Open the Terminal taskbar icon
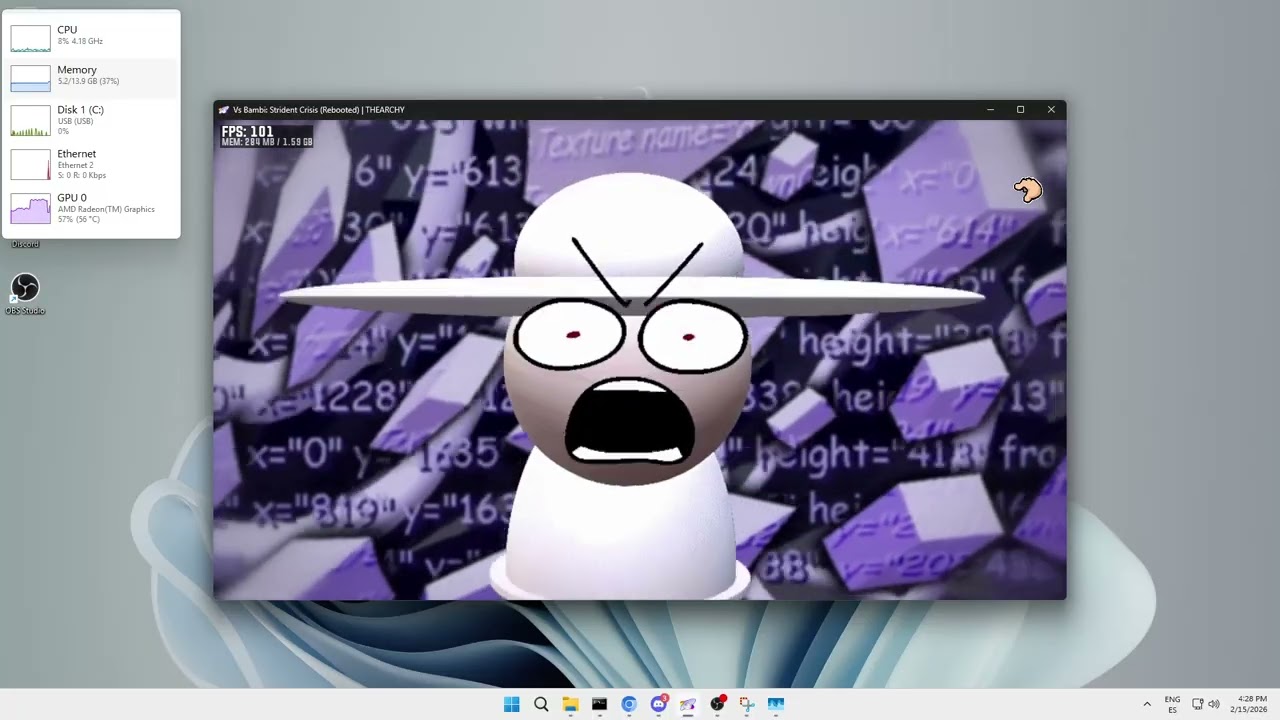The image size is (1280, 720). [x=599, y=704]
